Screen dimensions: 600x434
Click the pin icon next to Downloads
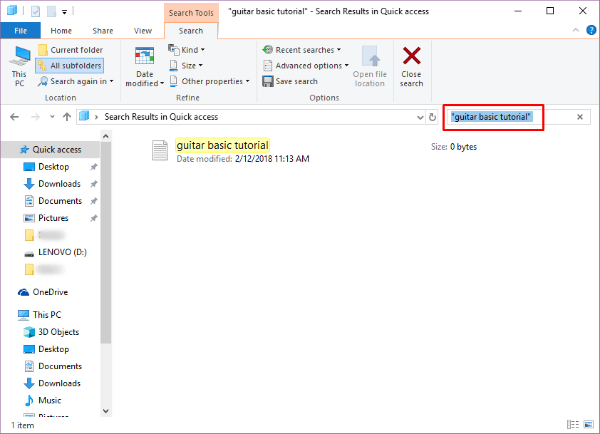pyautogui.click(x=93, y=184)
